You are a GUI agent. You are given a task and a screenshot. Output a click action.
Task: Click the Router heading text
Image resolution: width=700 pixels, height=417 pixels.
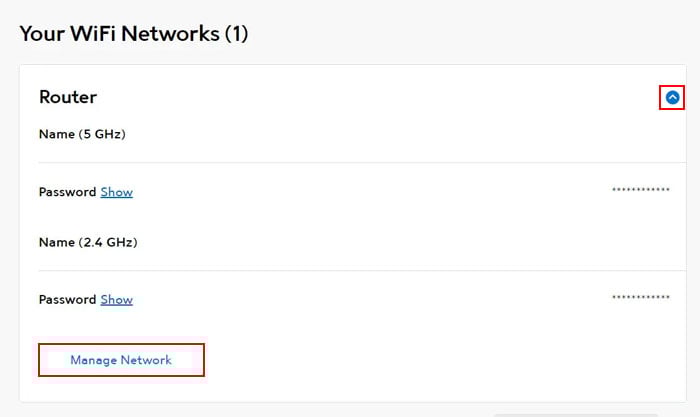pyautogui.click(x=68, y=97)
